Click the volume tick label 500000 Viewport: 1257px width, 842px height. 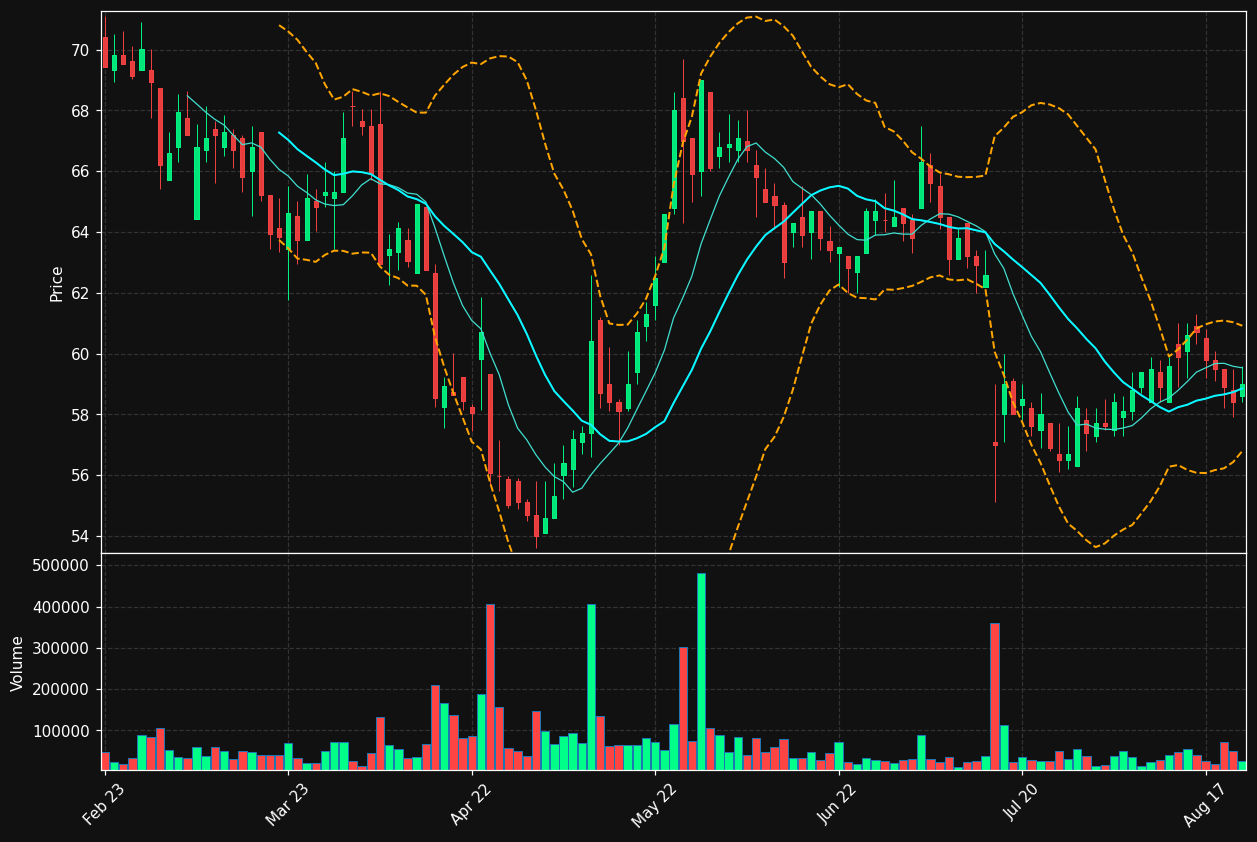[62, 566]
